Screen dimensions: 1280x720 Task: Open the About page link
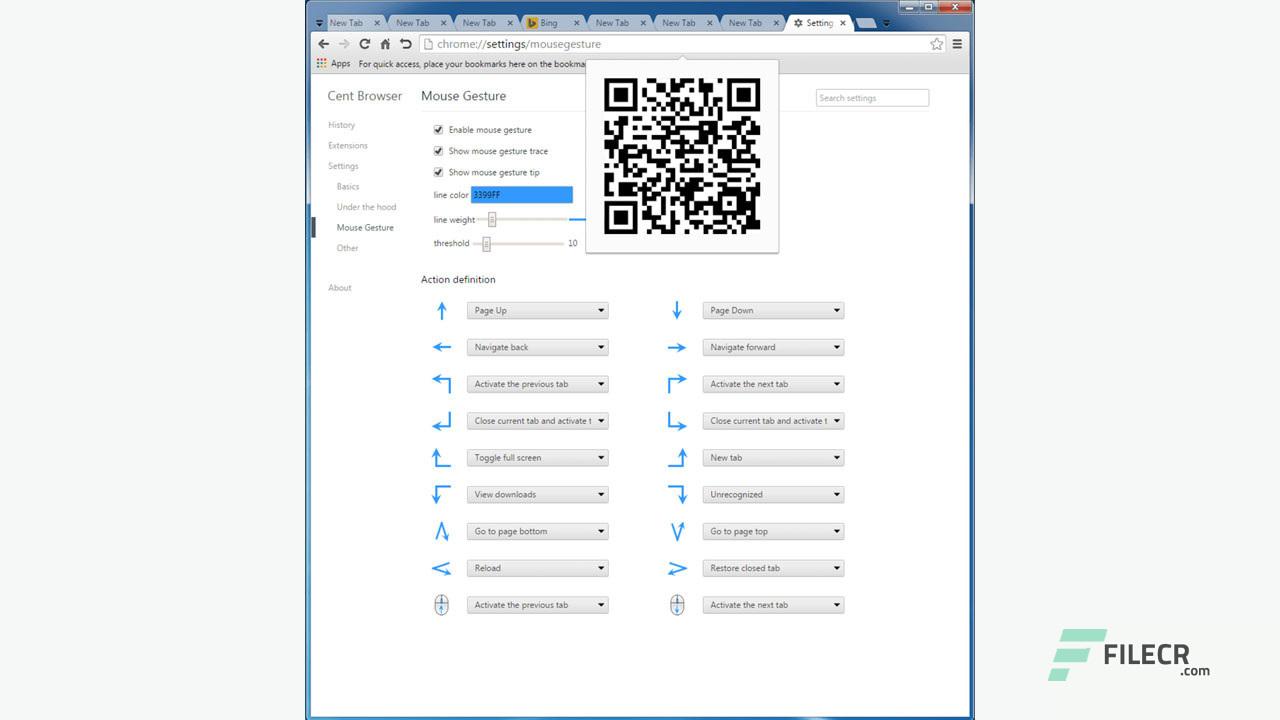pyautogui.click(x=340, y=288)
